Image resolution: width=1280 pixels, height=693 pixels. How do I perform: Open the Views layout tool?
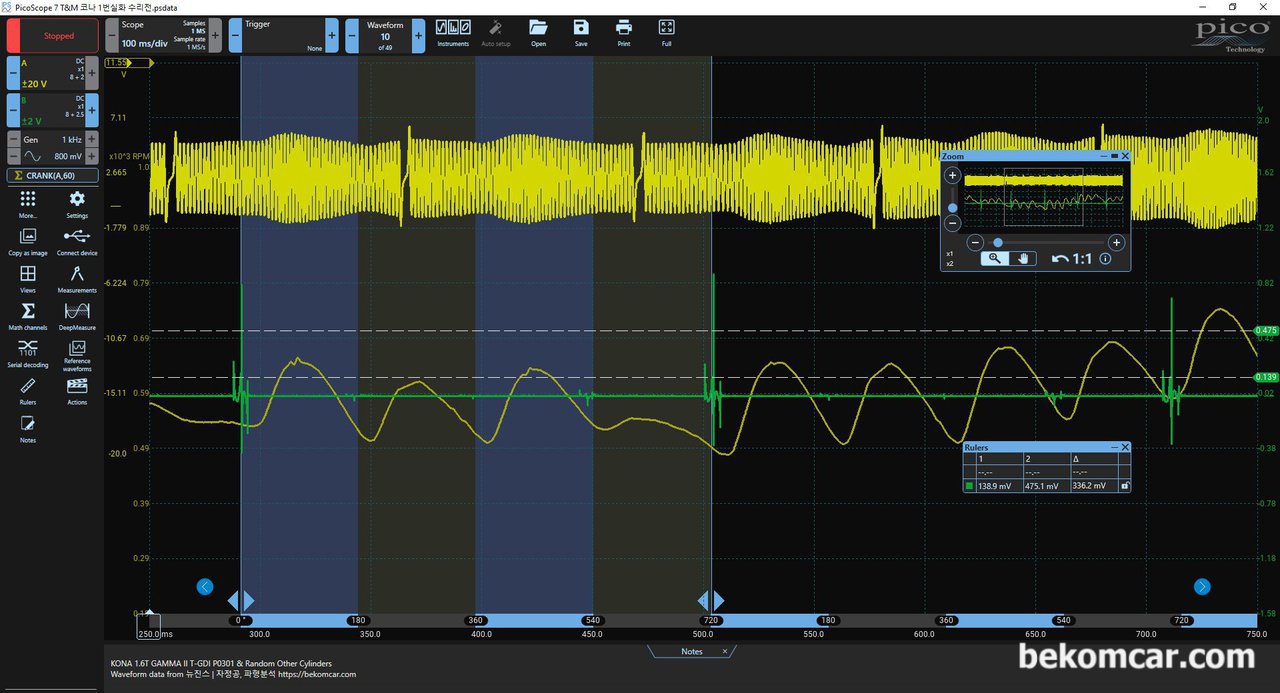(28, 278)
